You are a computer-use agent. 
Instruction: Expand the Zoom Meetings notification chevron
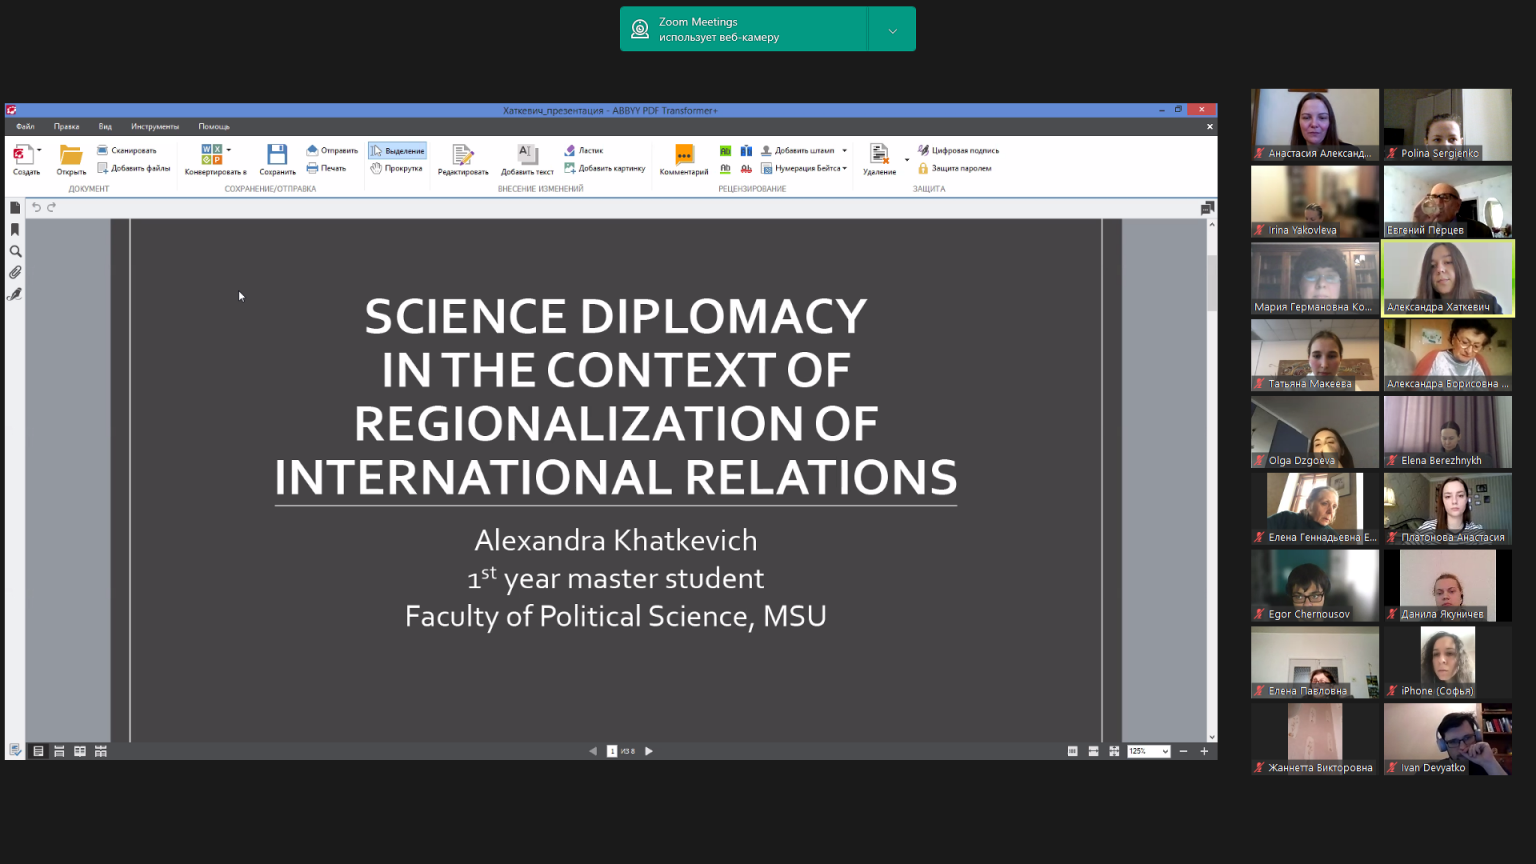pos(892,30)
